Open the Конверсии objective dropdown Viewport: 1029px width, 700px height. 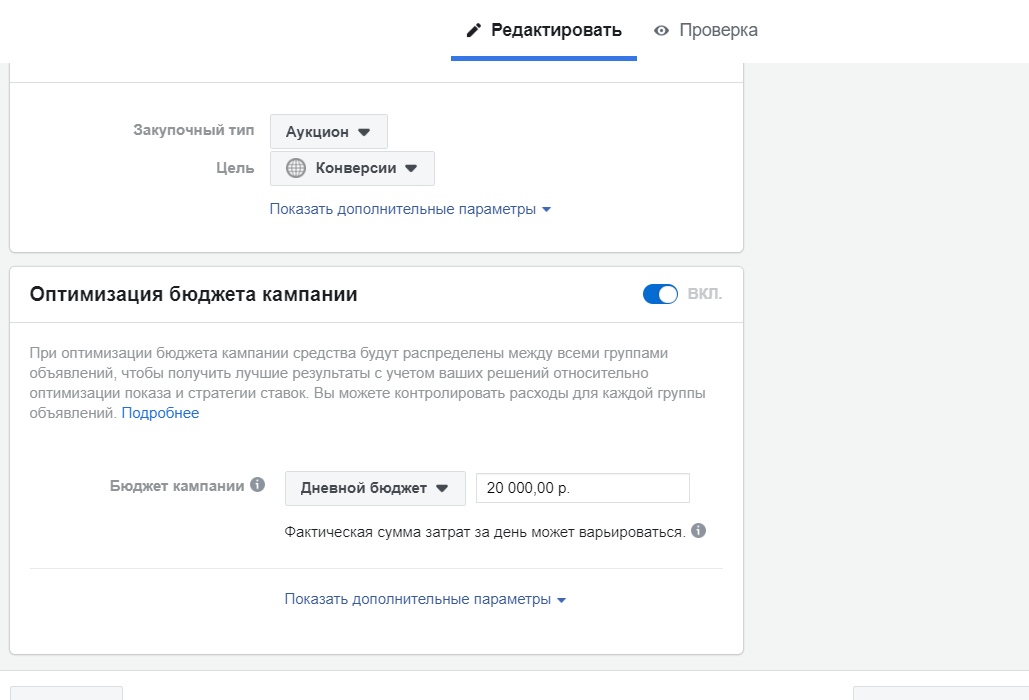pos(352,169)
